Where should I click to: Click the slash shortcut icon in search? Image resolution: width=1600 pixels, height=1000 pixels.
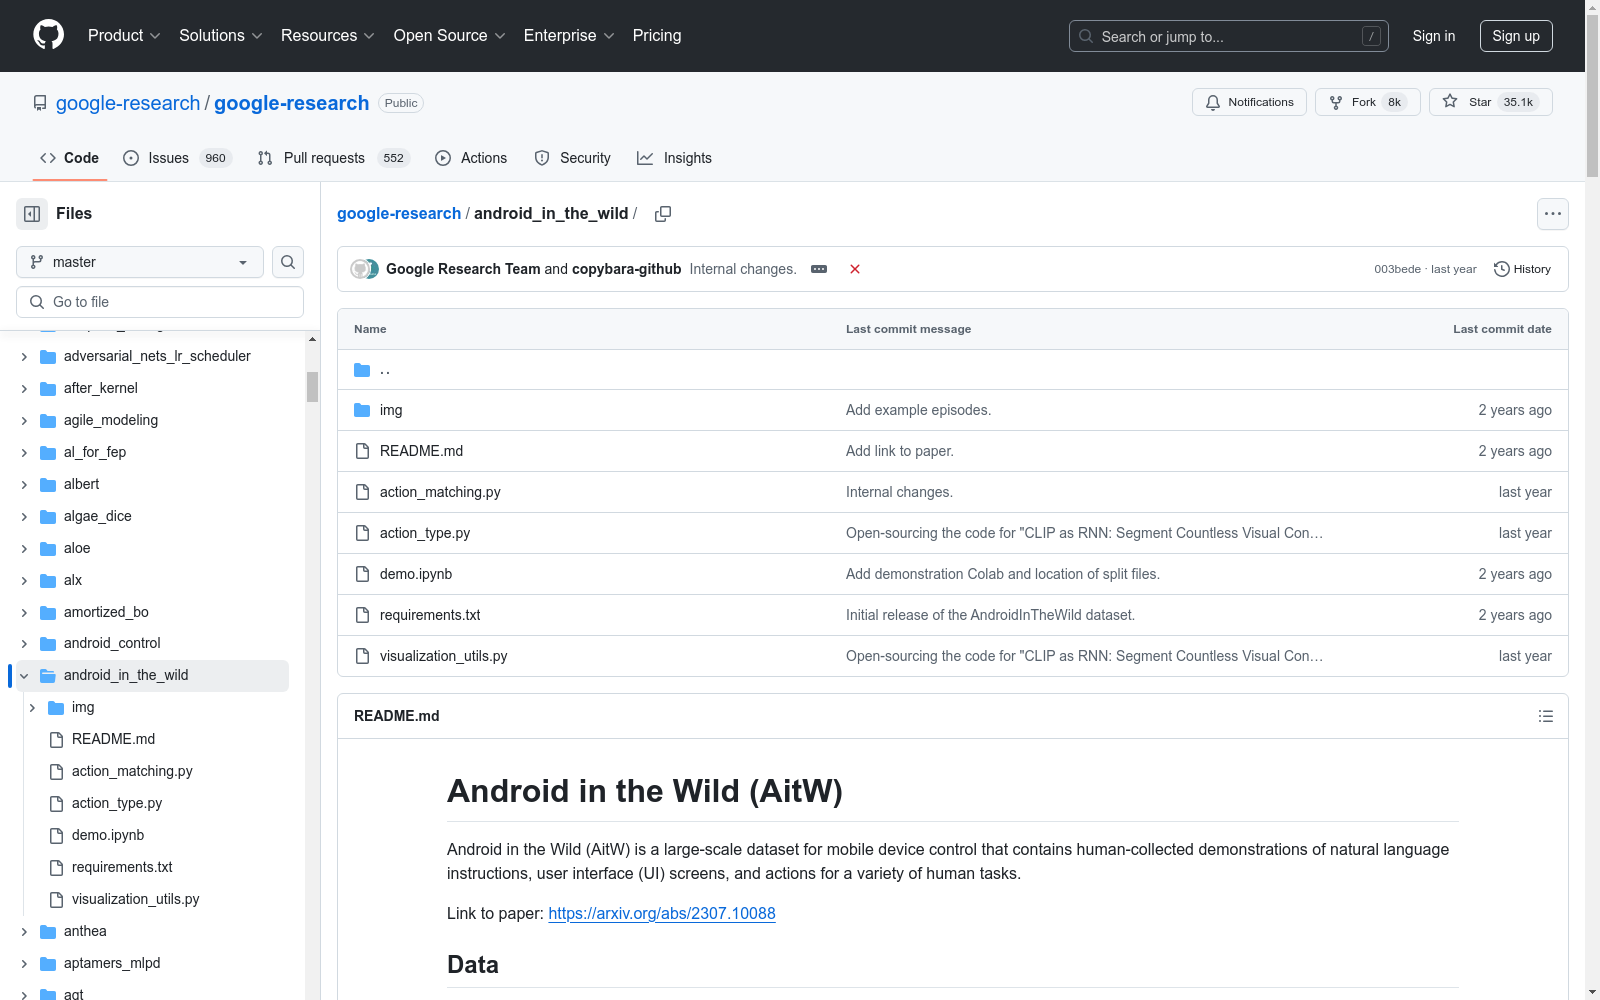point(1371,36)
